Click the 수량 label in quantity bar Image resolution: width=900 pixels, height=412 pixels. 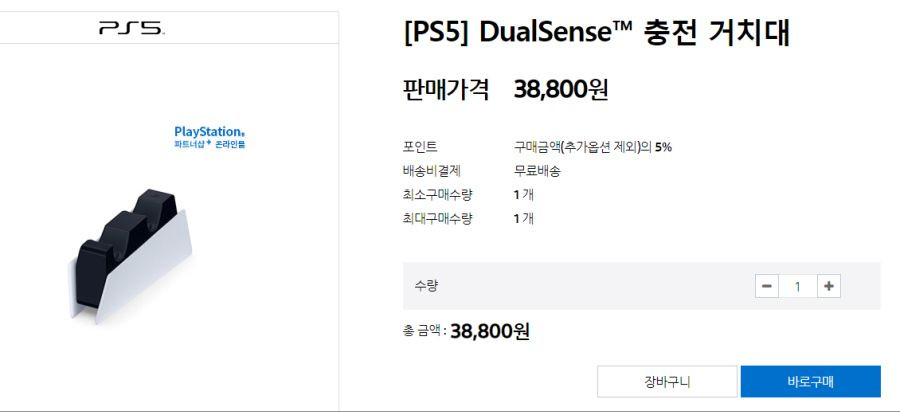(426, 285)
